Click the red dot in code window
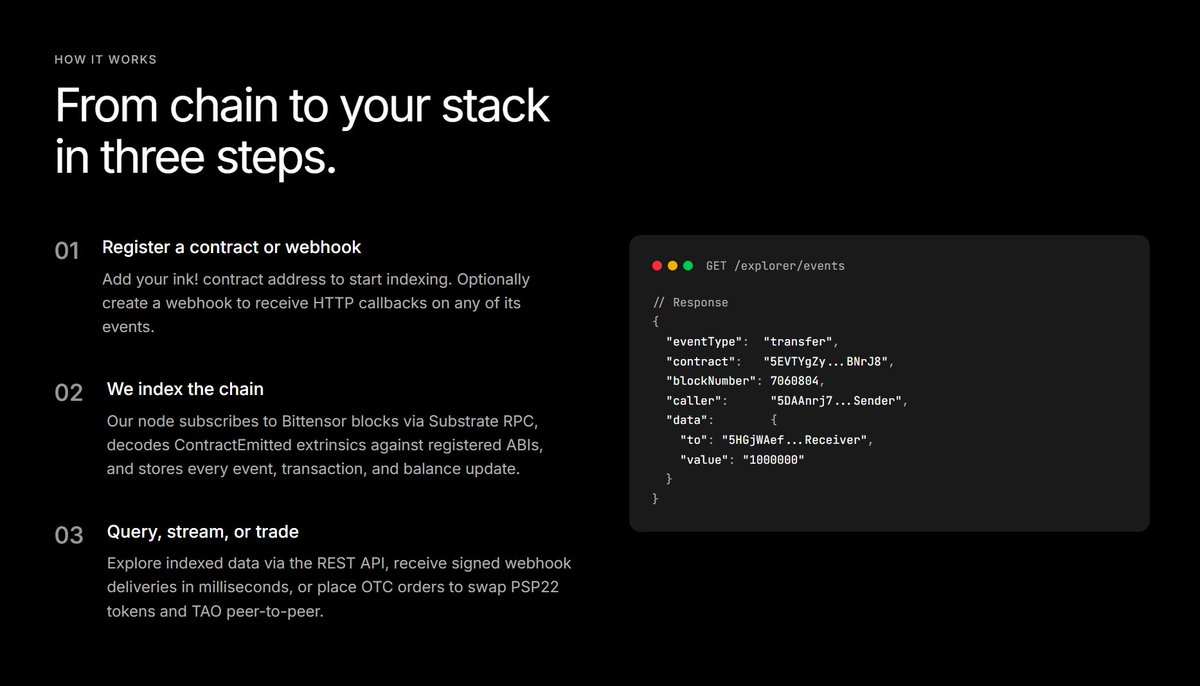The image size is (1200, 686). point(657,266)
